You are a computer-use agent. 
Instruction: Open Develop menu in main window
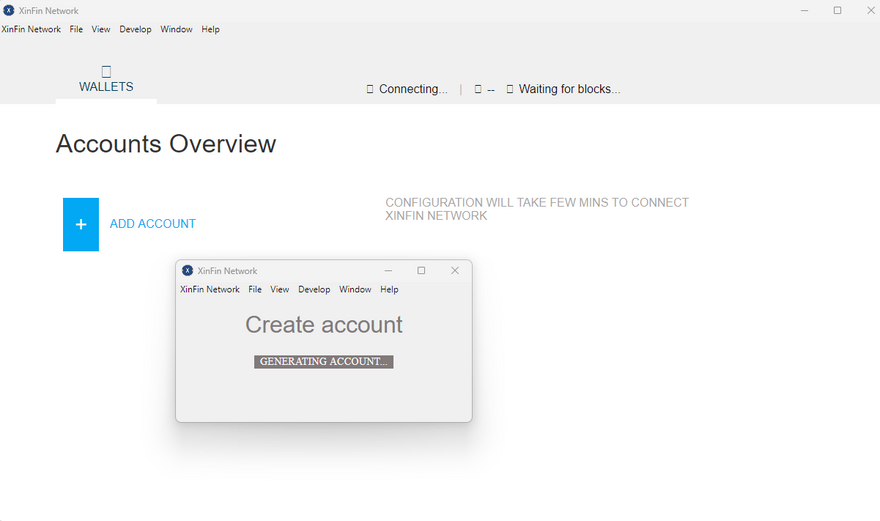(135, 29)
